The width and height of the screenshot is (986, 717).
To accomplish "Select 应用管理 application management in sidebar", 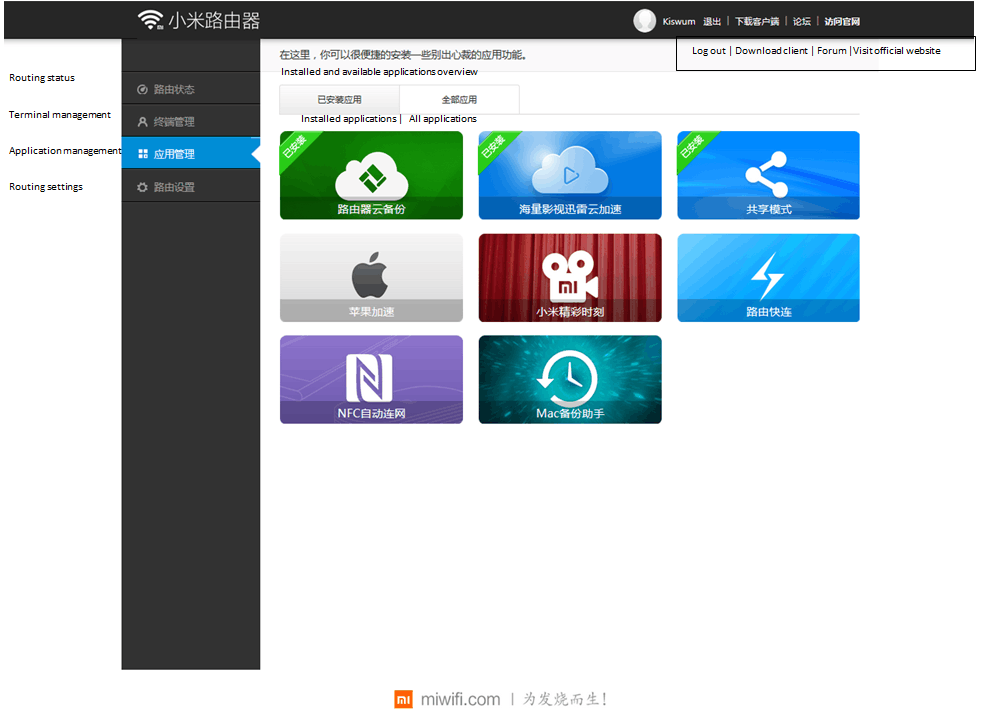I will pos(191,154).
